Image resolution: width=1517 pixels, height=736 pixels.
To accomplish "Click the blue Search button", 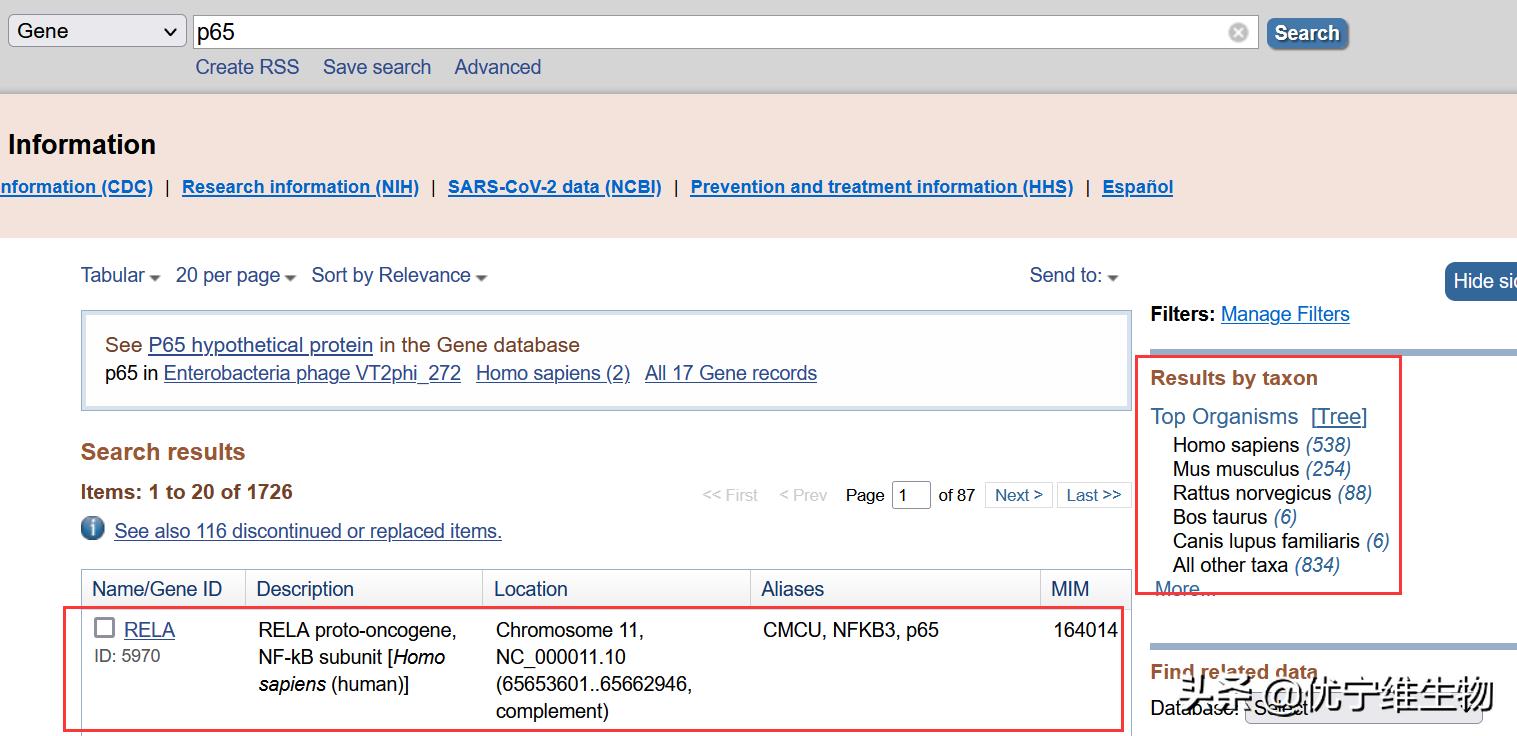I will 1306,33.
